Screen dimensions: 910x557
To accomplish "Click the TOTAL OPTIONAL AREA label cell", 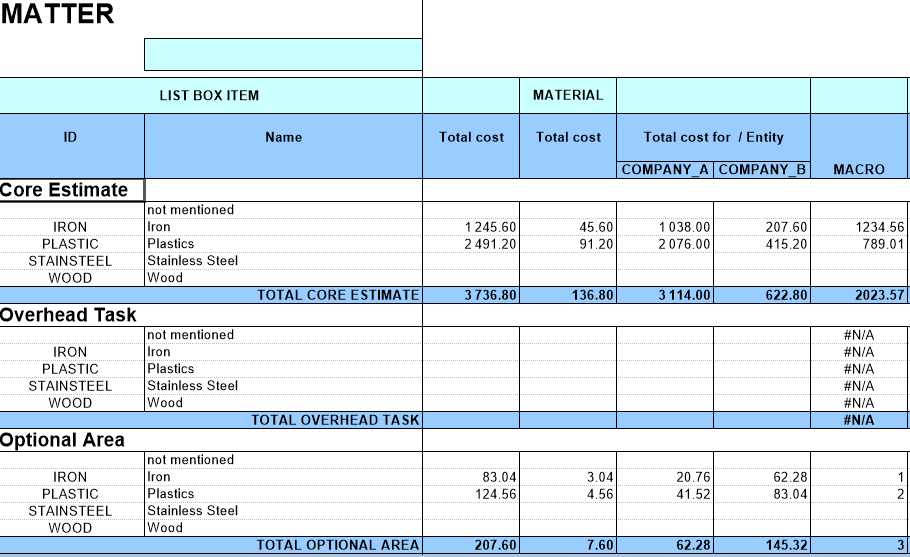I will [283, 545].
